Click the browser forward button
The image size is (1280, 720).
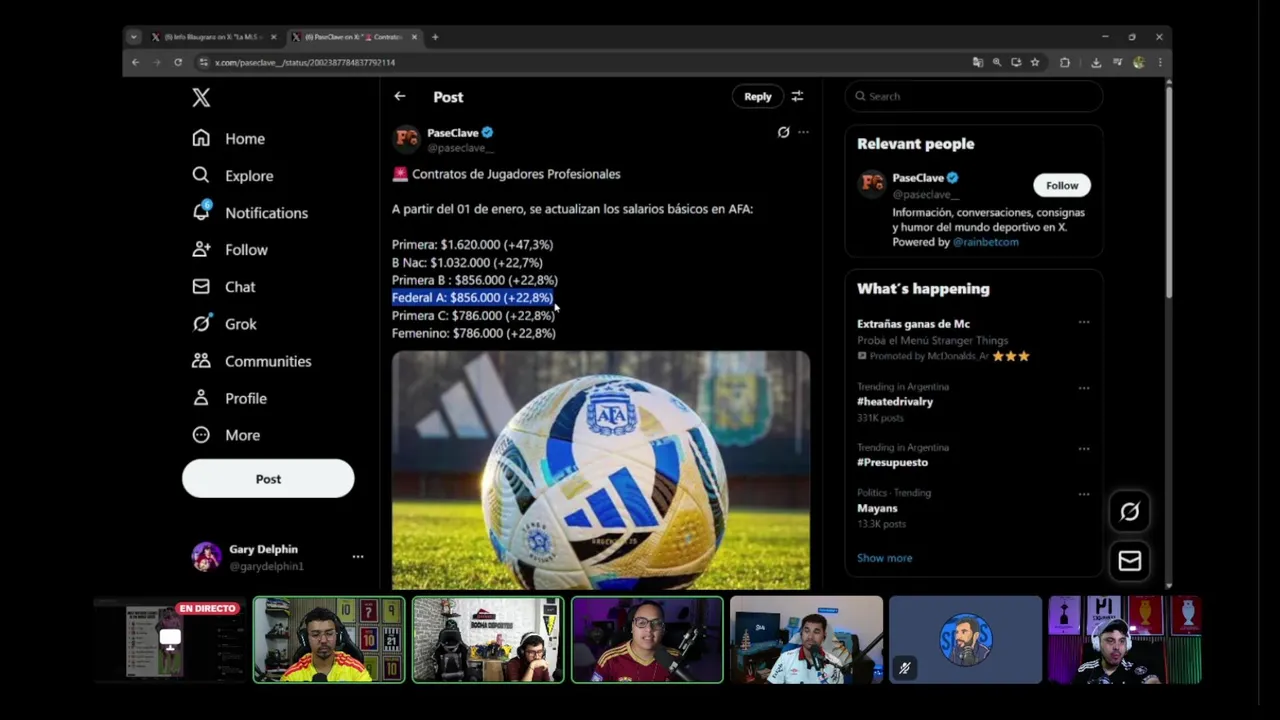click(x=157, y=62)
